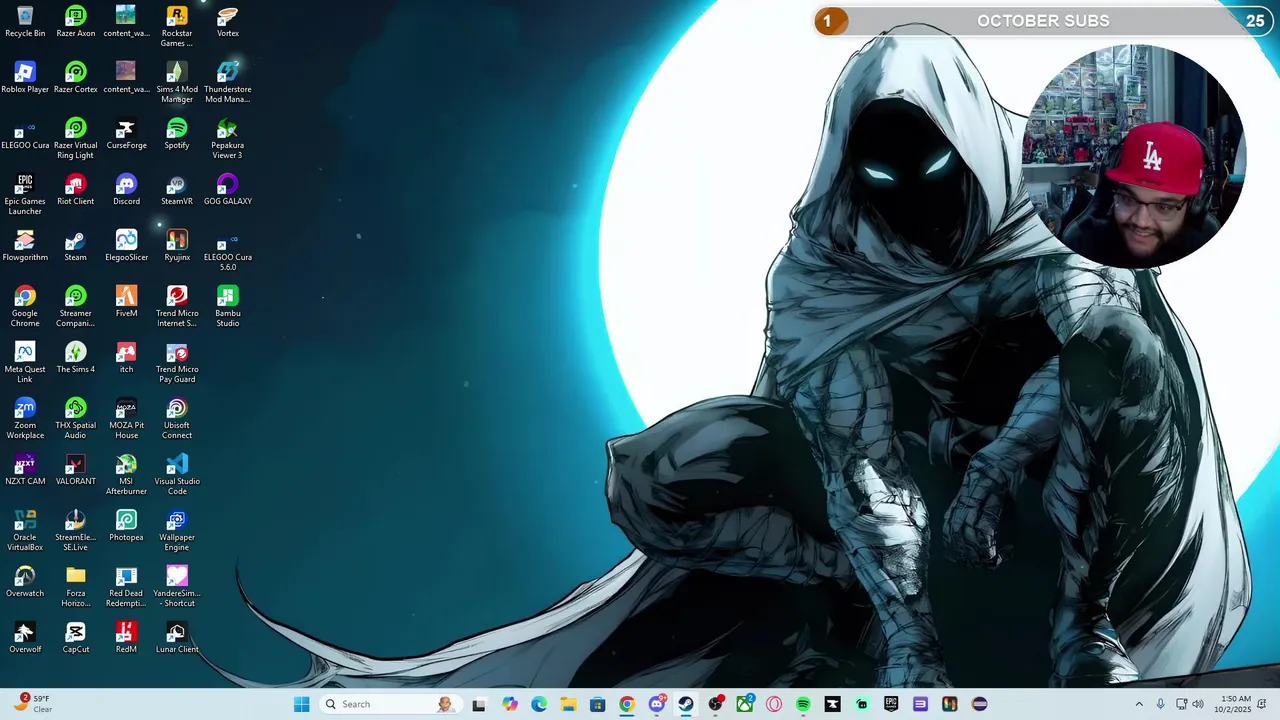Open the Photopea desktop shortcut
Image resolution: width=1280 pixels, height=720 pixels.
coord(126,525)
